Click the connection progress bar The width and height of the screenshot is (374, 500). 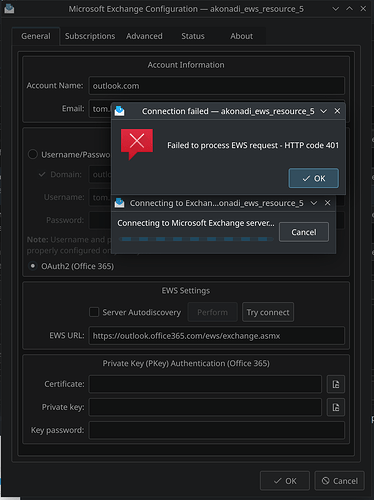point(196,239)
